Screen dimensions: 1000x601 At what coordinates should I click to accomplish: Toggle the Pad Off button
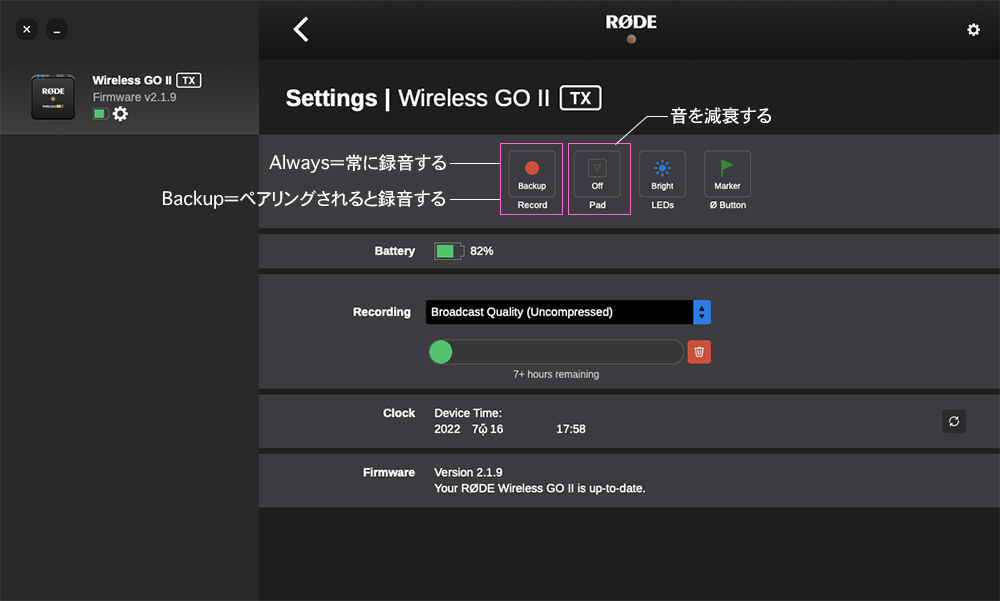[597, 174]
